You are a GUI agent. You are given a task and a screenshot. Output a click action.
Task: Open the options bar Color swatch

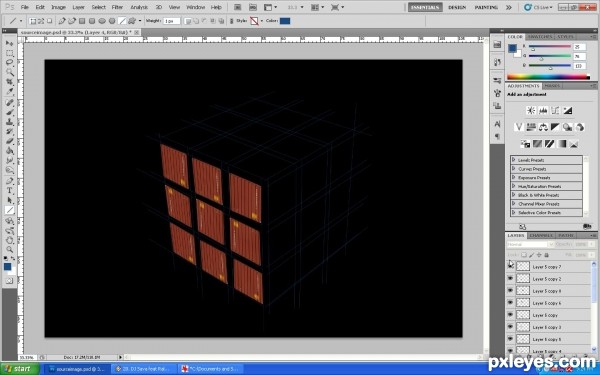(285, 21)
